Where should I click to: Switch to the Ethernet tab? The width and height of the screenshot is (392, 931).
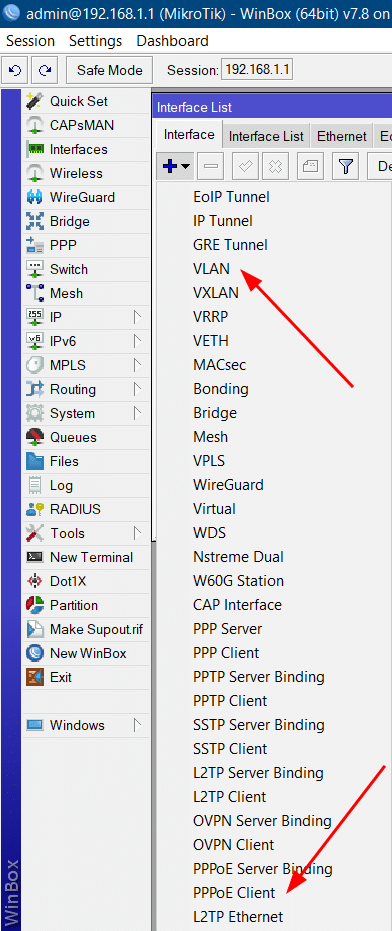click(342, 136)
